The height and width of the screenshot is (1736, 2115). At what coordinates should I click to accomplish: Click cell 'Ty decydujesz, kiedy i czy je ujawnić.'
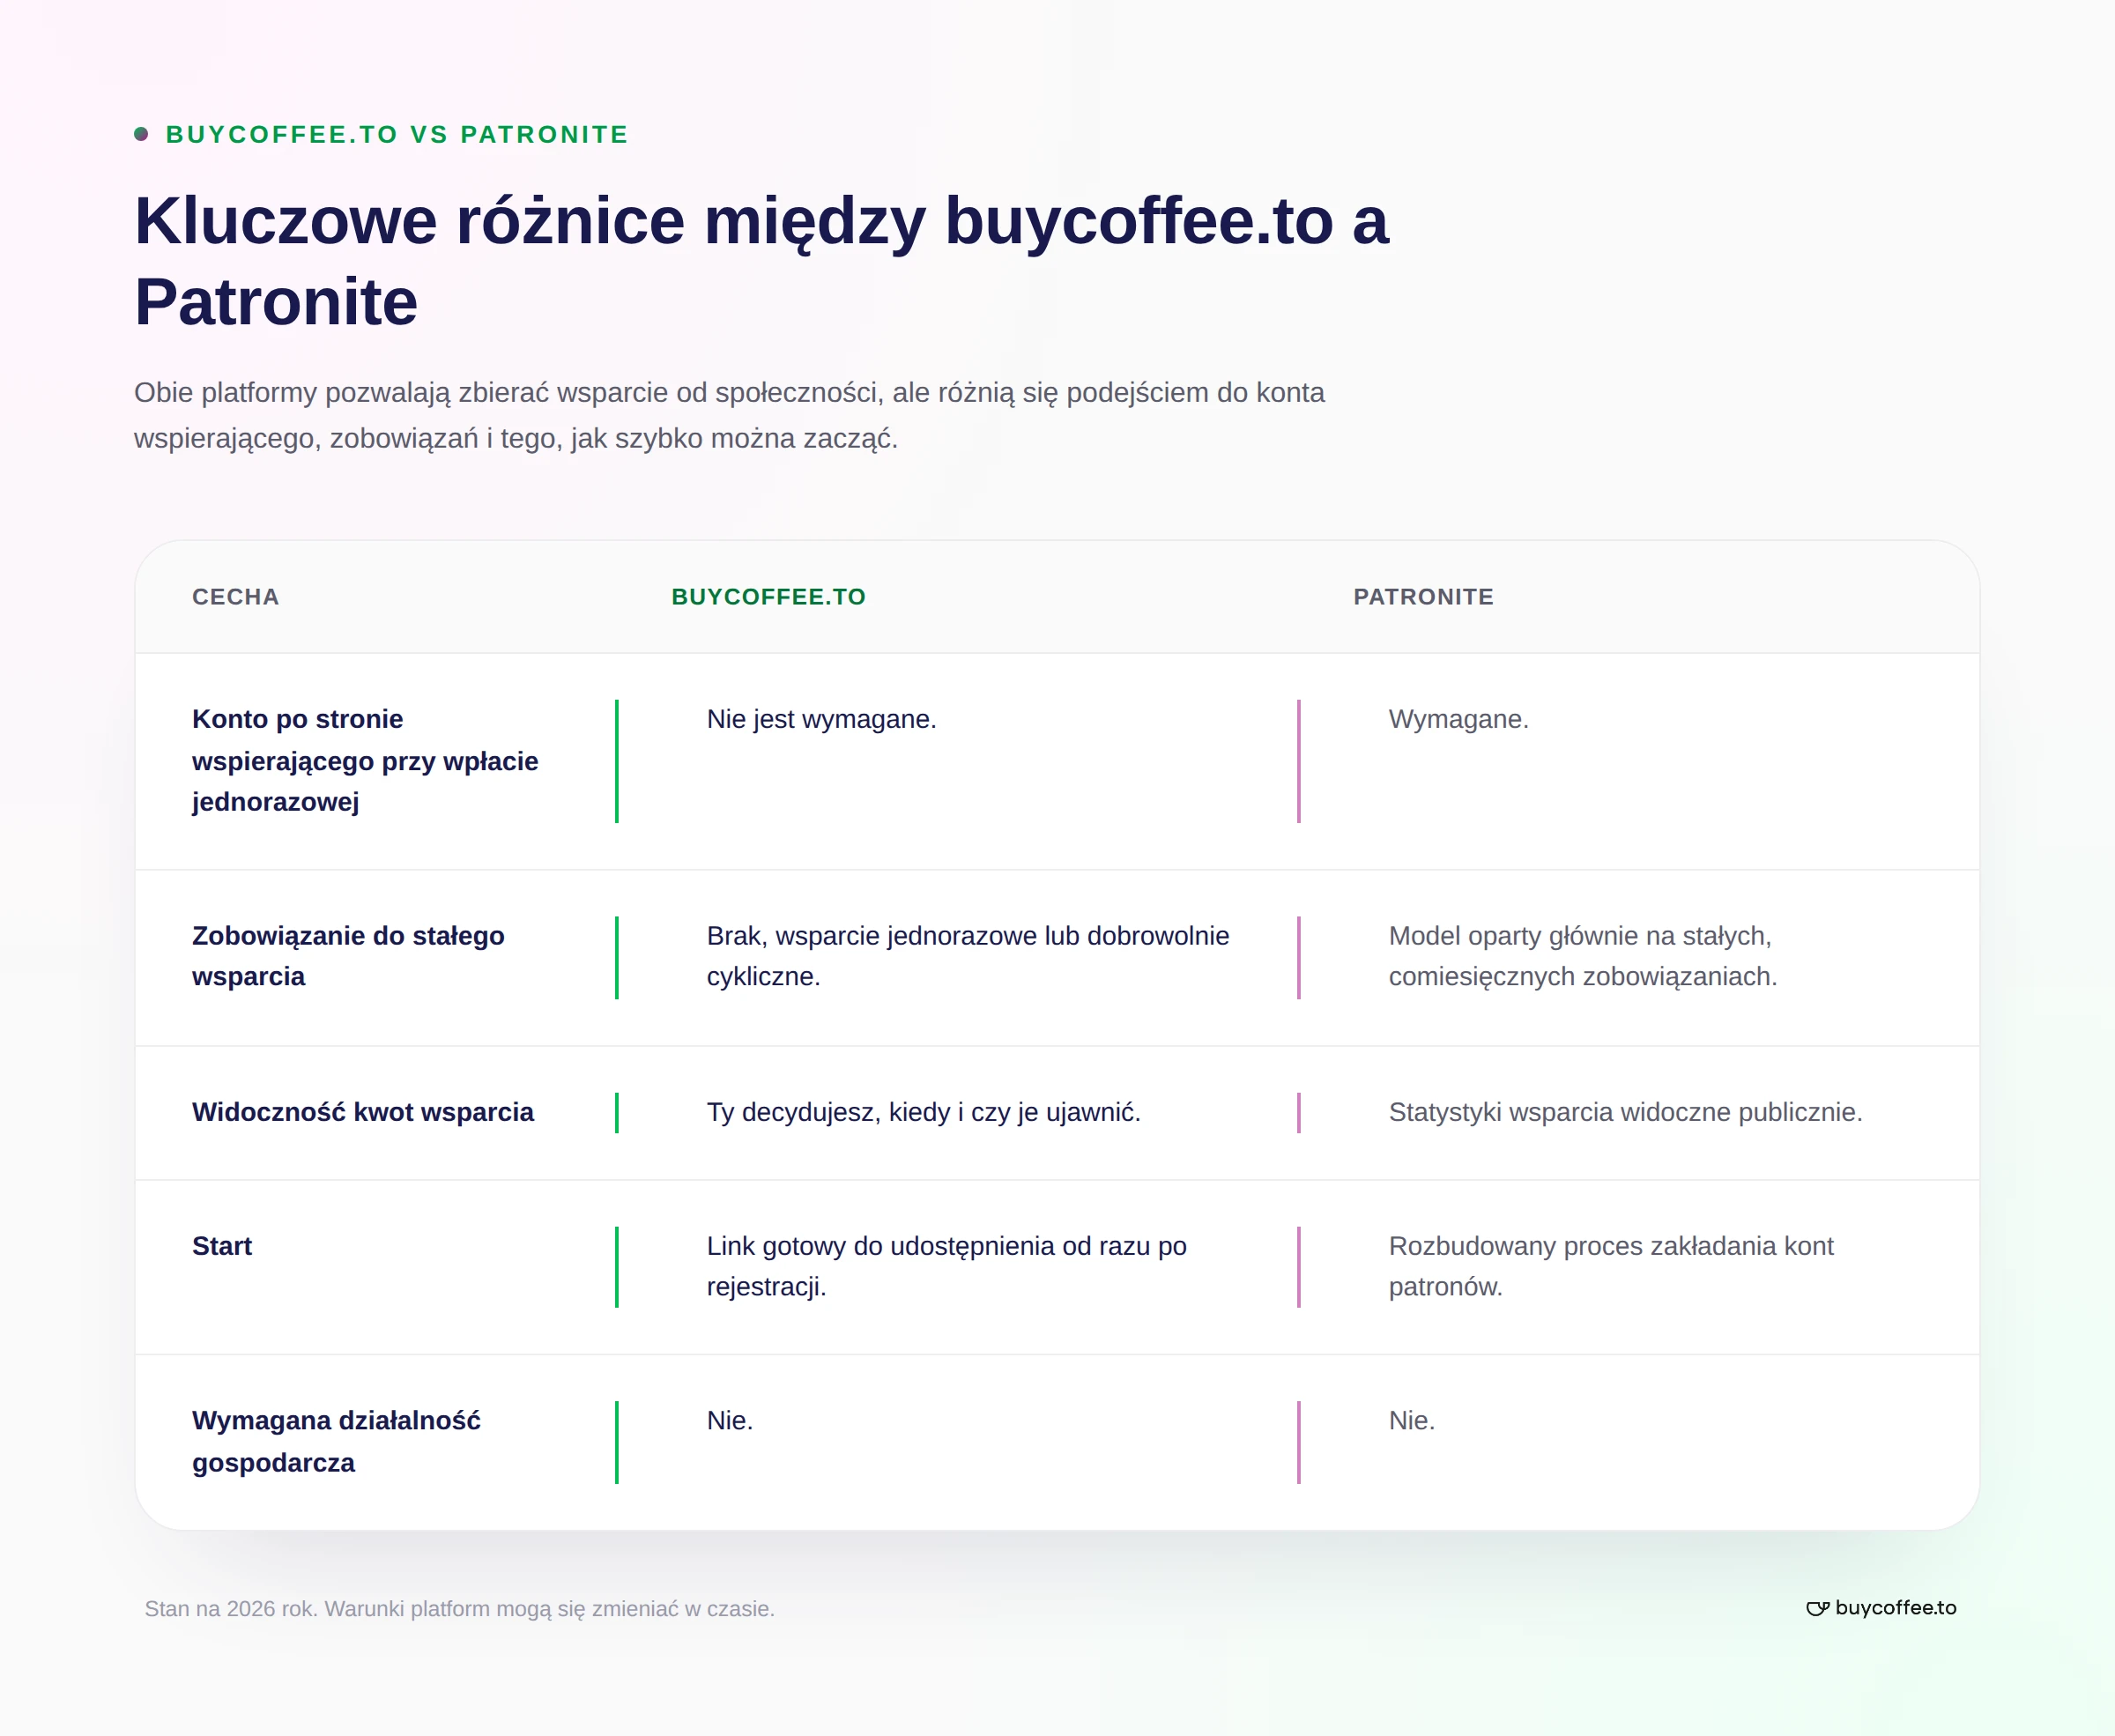tap(923, 1112)
